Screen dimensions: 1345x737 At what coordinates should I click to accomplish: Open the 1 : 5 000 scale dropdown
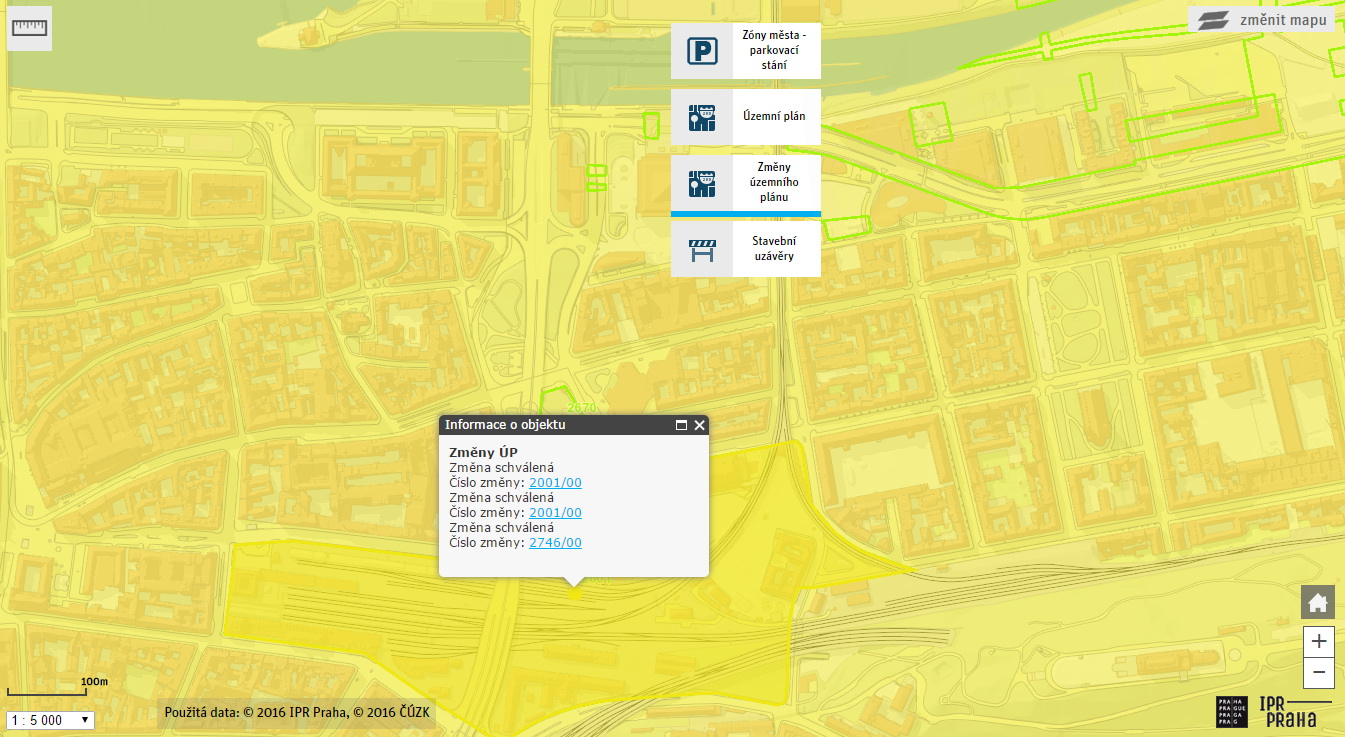50,720
